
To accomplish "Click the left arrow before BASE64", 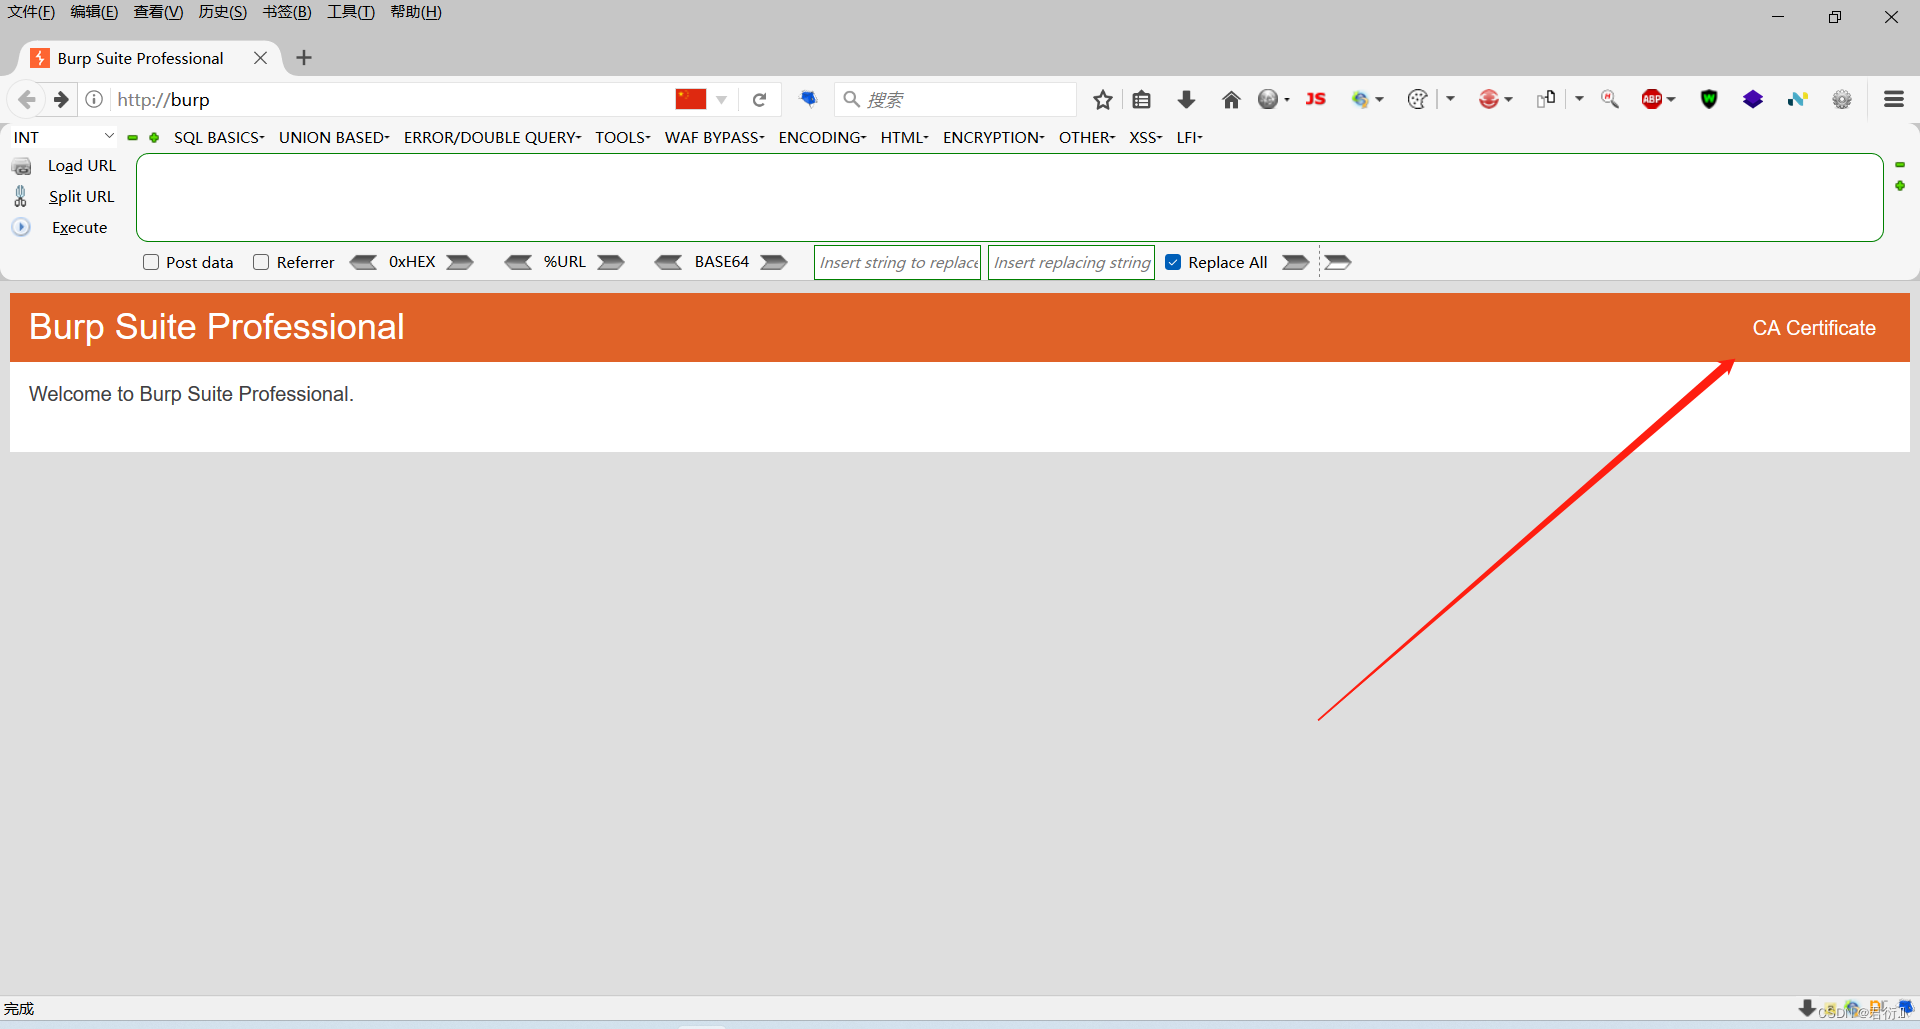I will [668, 262].
